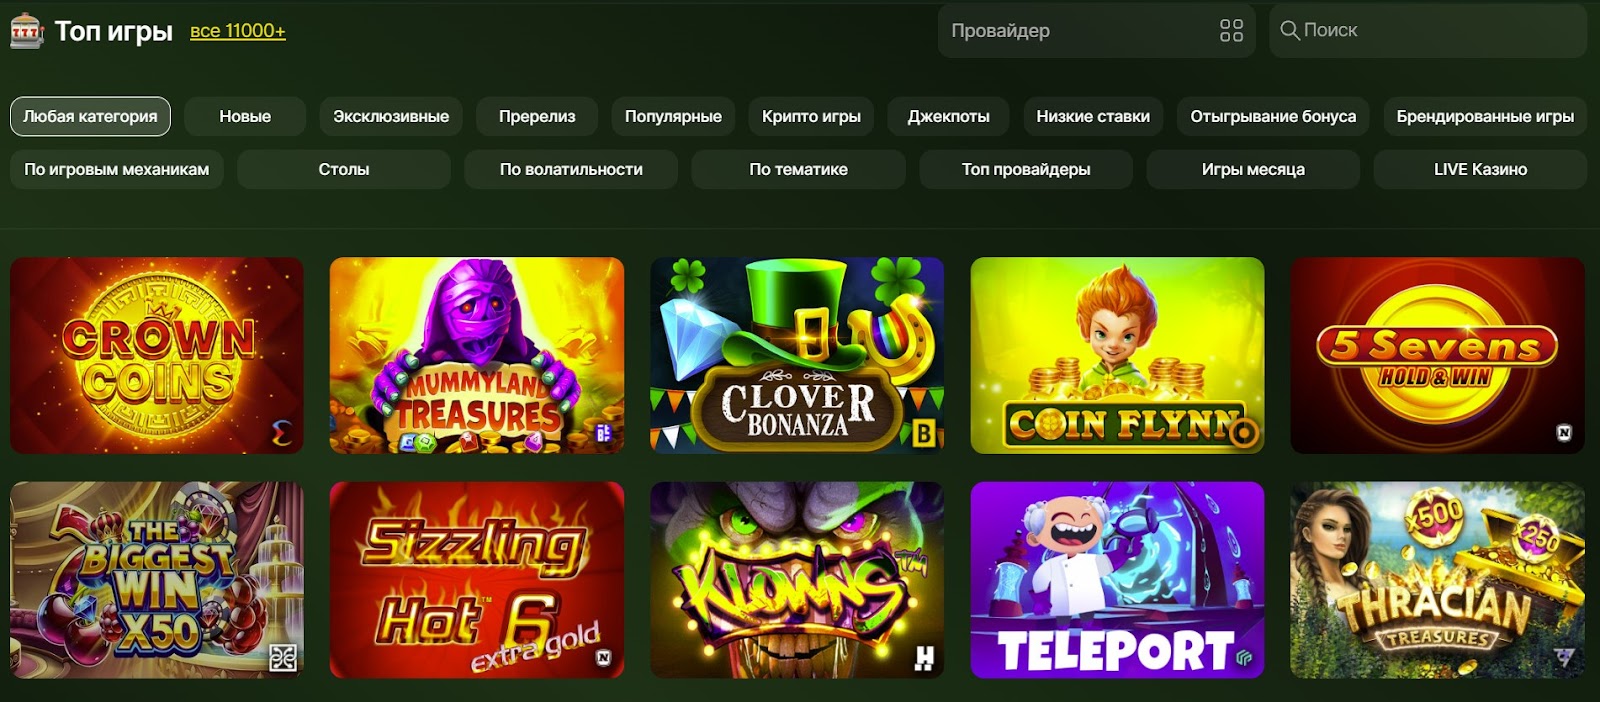Open the Crown Coins game thumbnail

(x=157, y=355)
